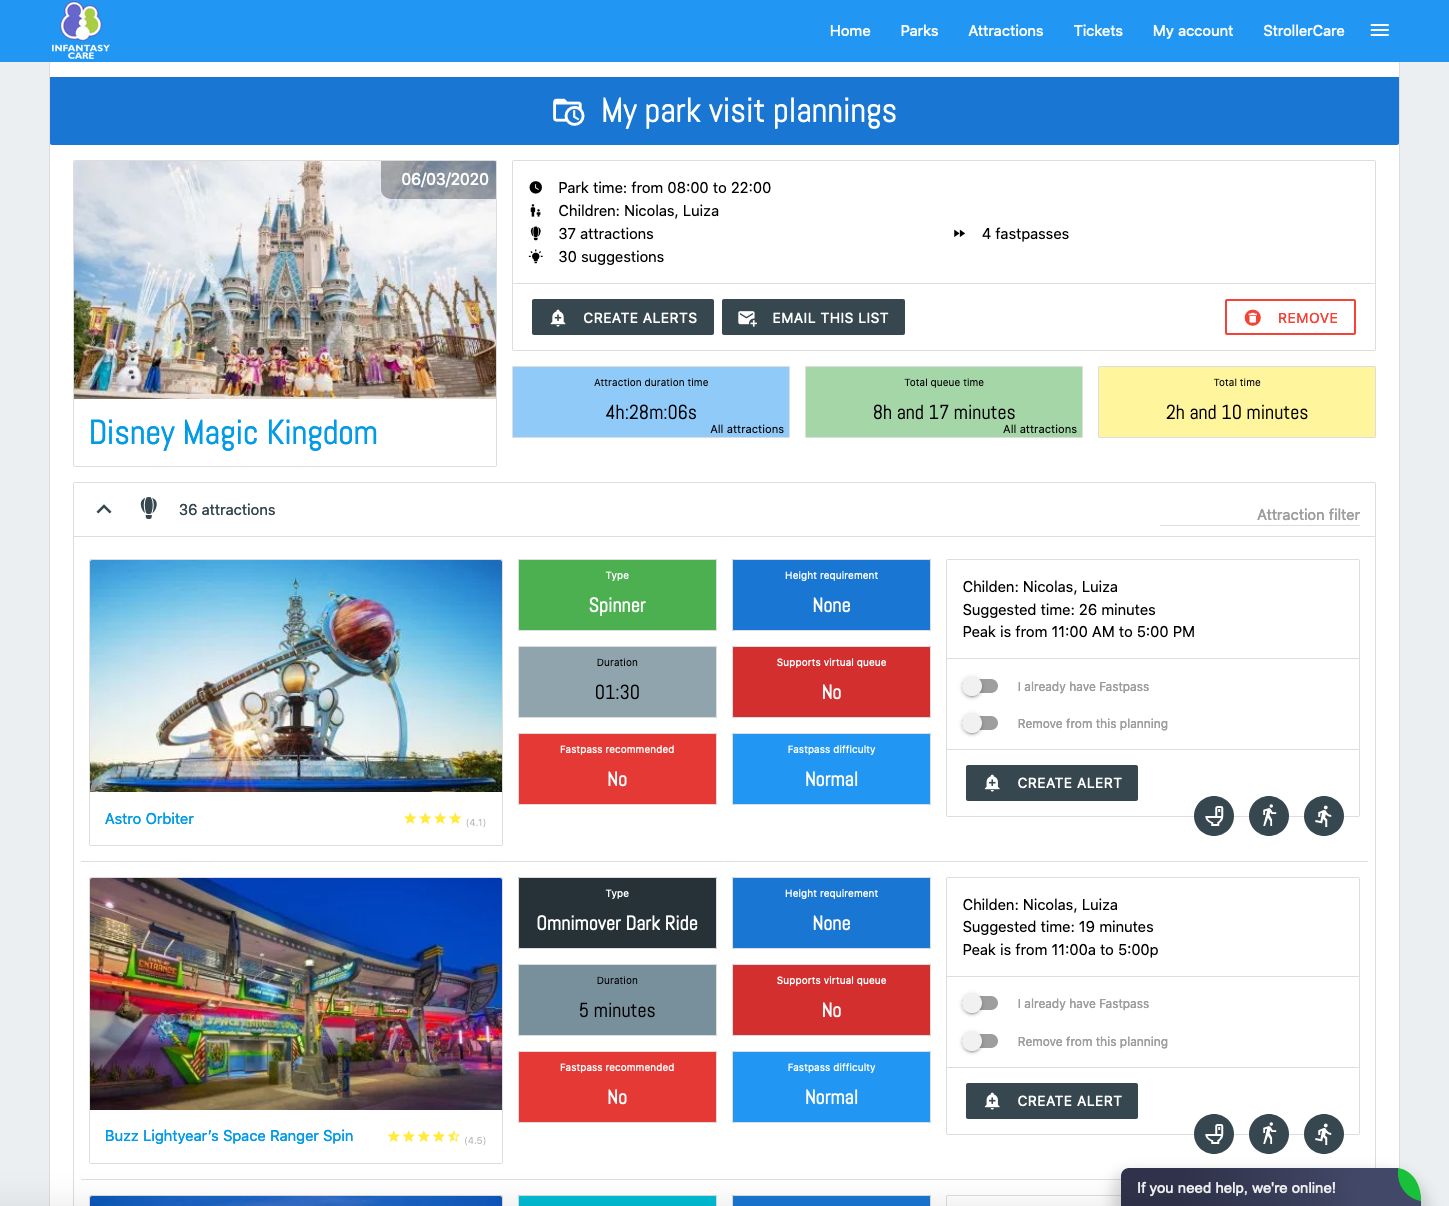Open the hamburger menu in the top navigation
Image resolution: width=1449 pixels, height=1206 pixels.
[x=1380, y=31]
